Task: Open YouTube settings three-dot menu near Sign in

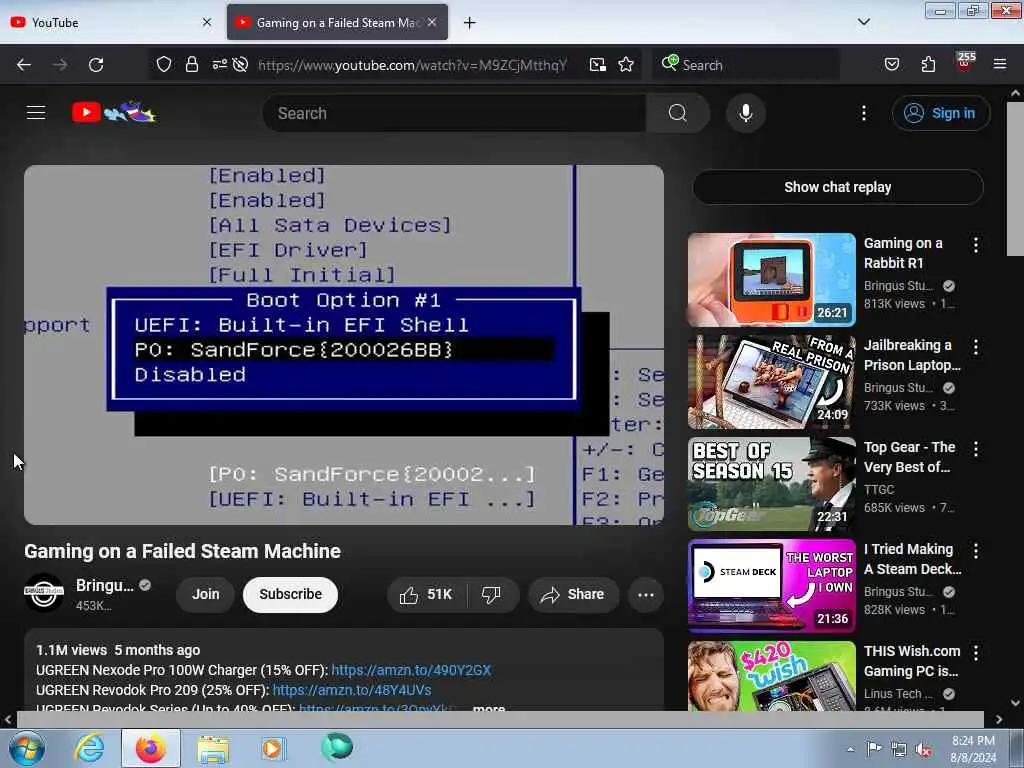Action: click(863, 113)
